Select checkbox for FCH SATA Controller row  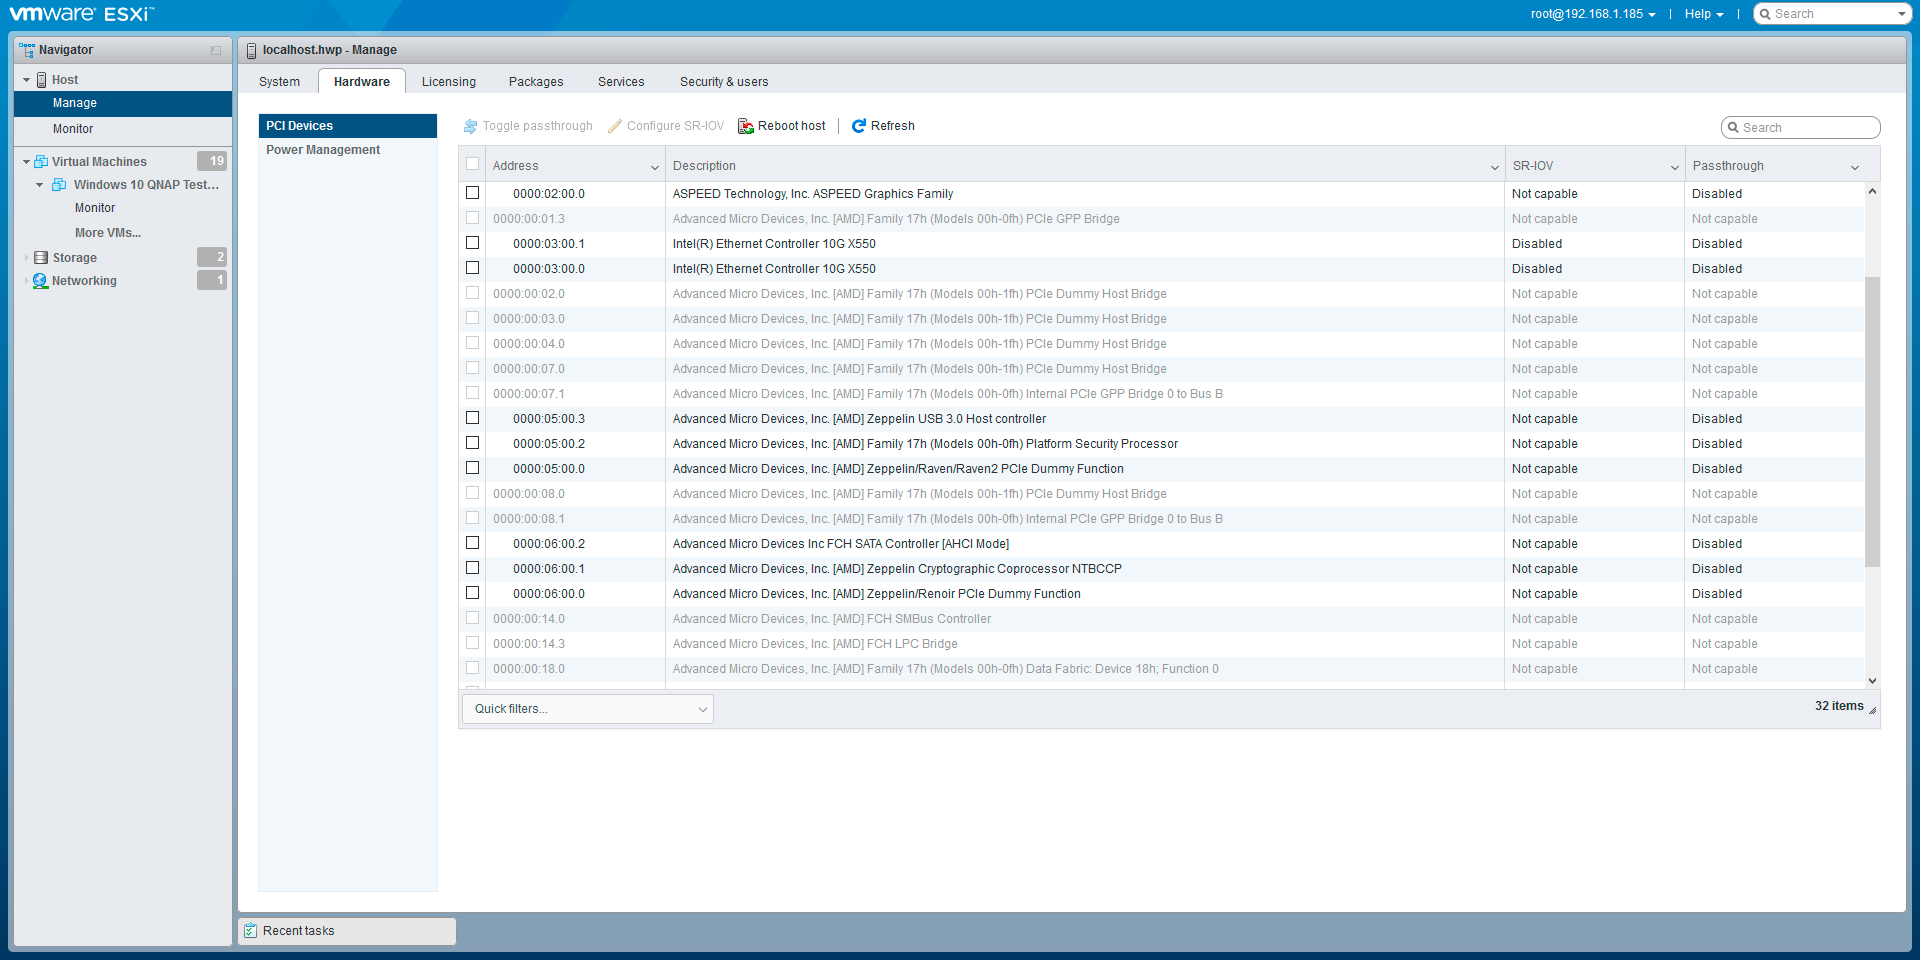tap(473, 543)
